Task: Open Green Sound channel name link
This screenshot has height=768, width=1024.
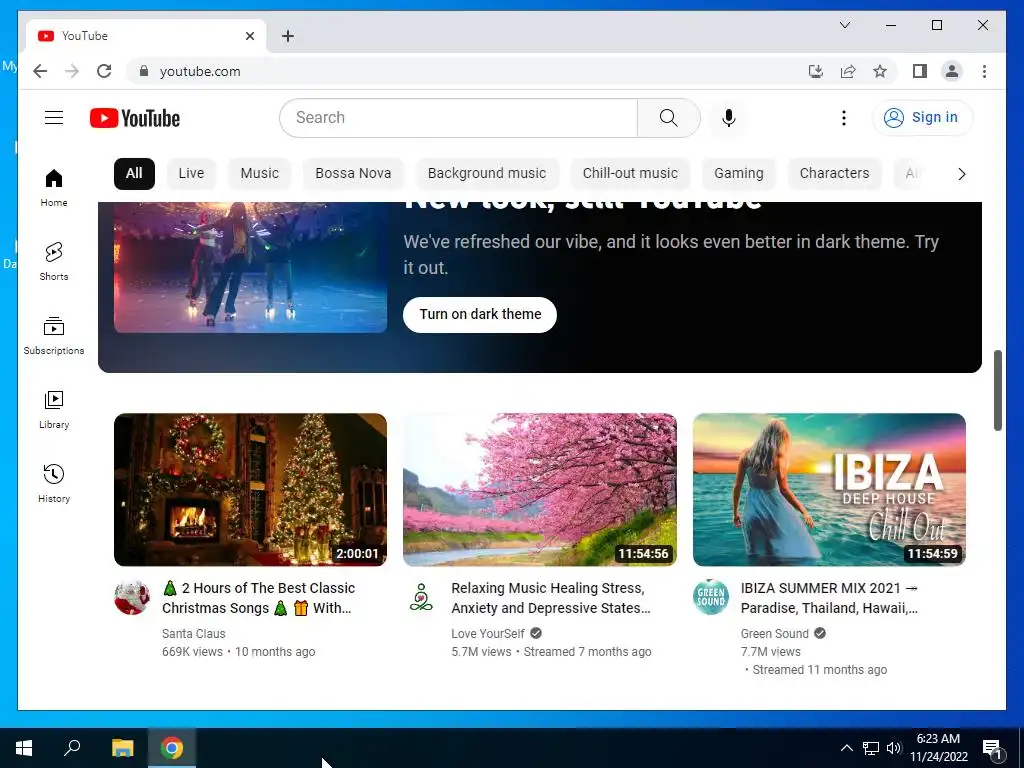Action: point(775,633)
